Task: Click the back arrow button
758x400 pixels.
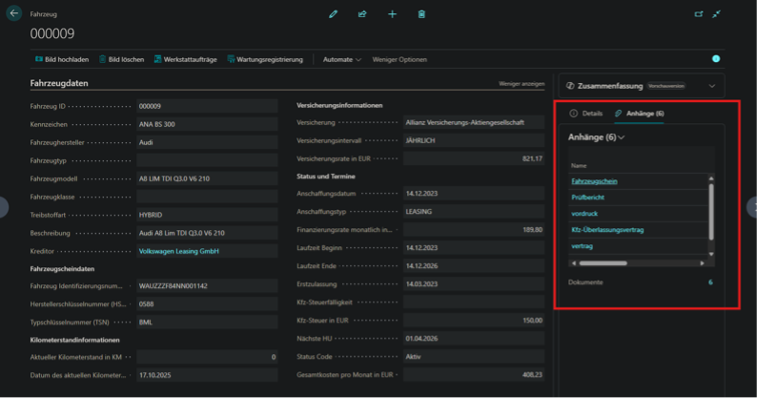Action: pyautogui.click(x=13, y=14)
